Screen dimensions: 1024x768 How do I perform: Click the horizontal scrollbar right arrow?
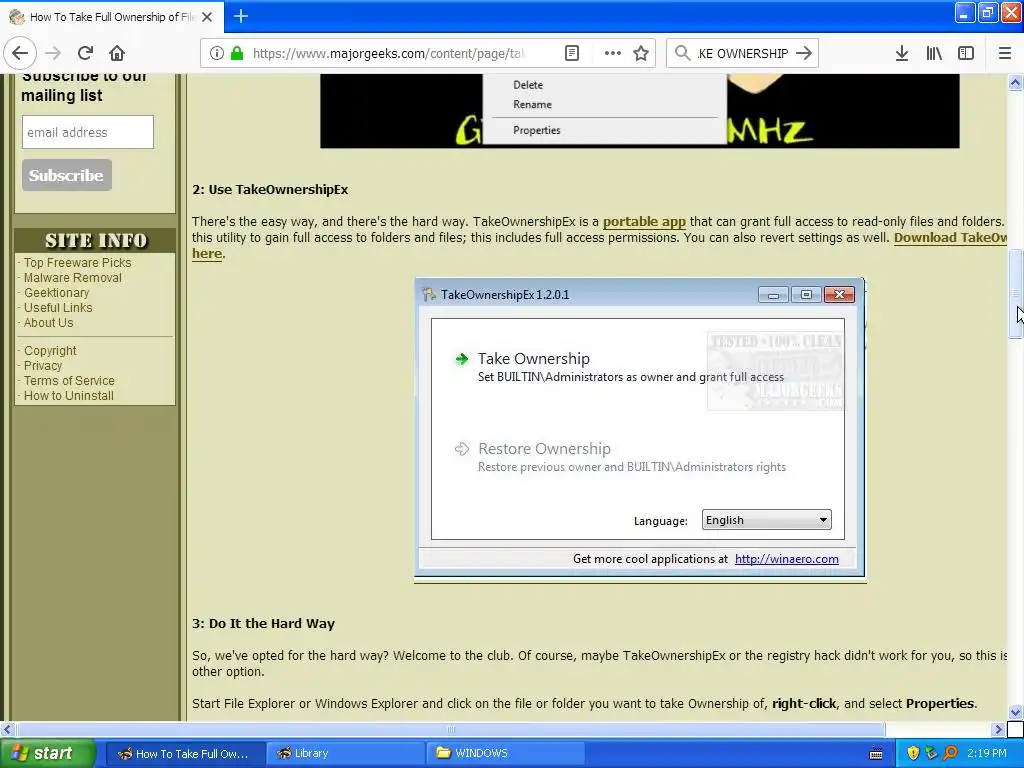(x=998, y=729)
